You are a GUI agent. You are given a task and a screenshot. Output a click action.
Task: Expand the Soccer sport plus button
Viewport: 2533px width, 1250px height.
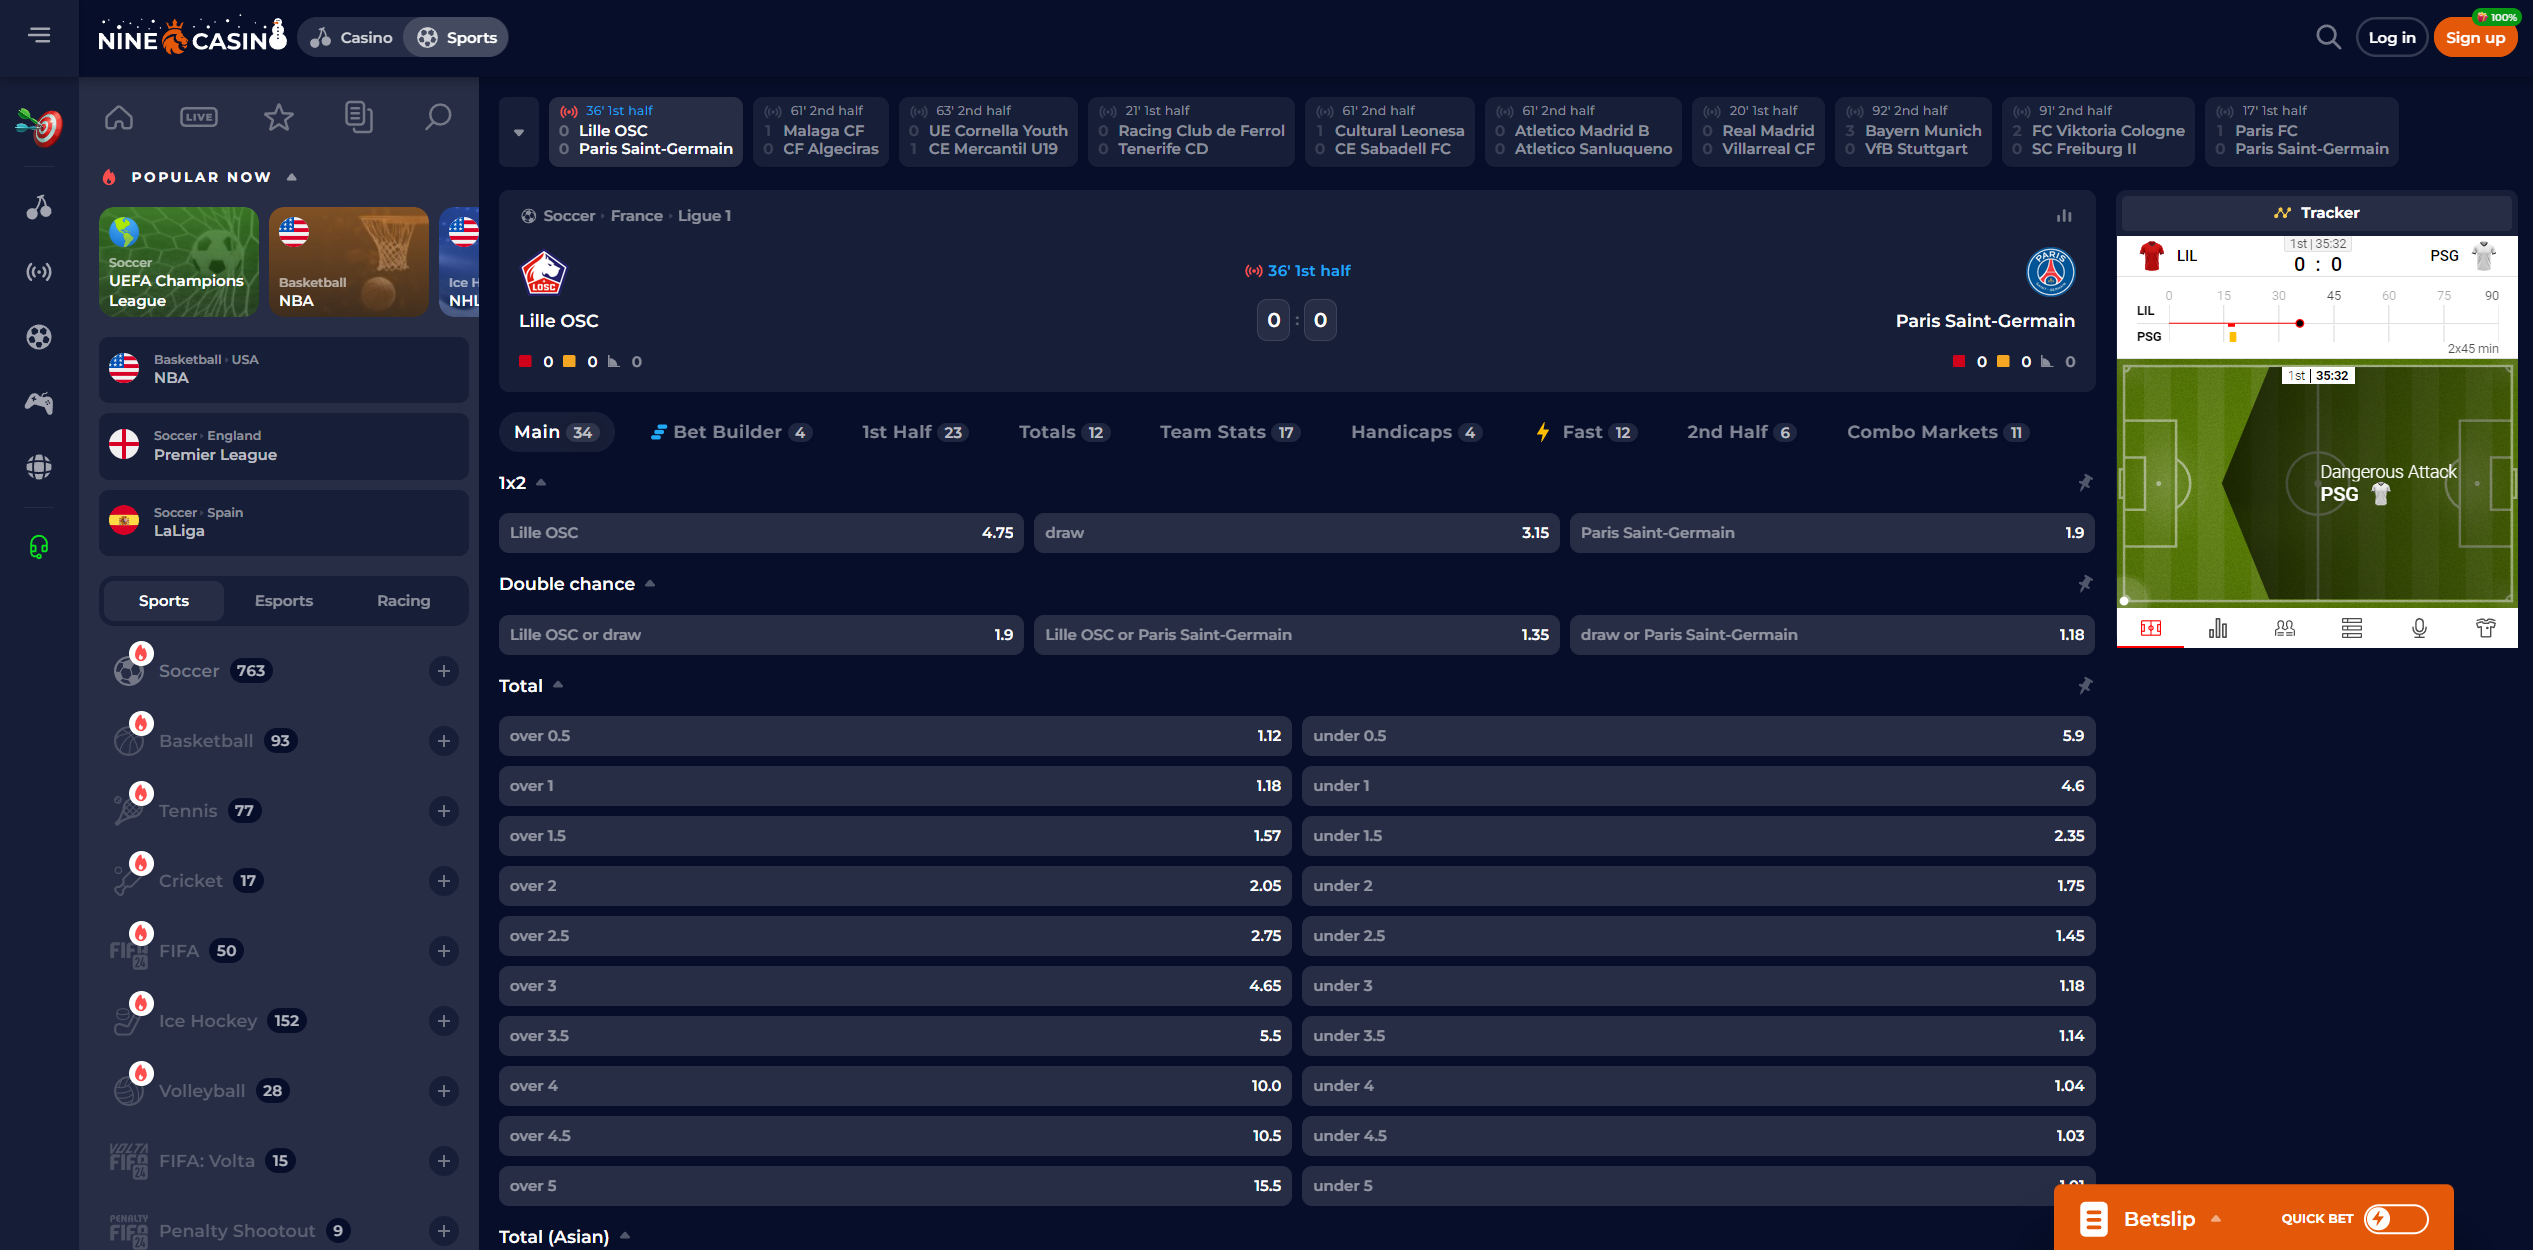444,671
